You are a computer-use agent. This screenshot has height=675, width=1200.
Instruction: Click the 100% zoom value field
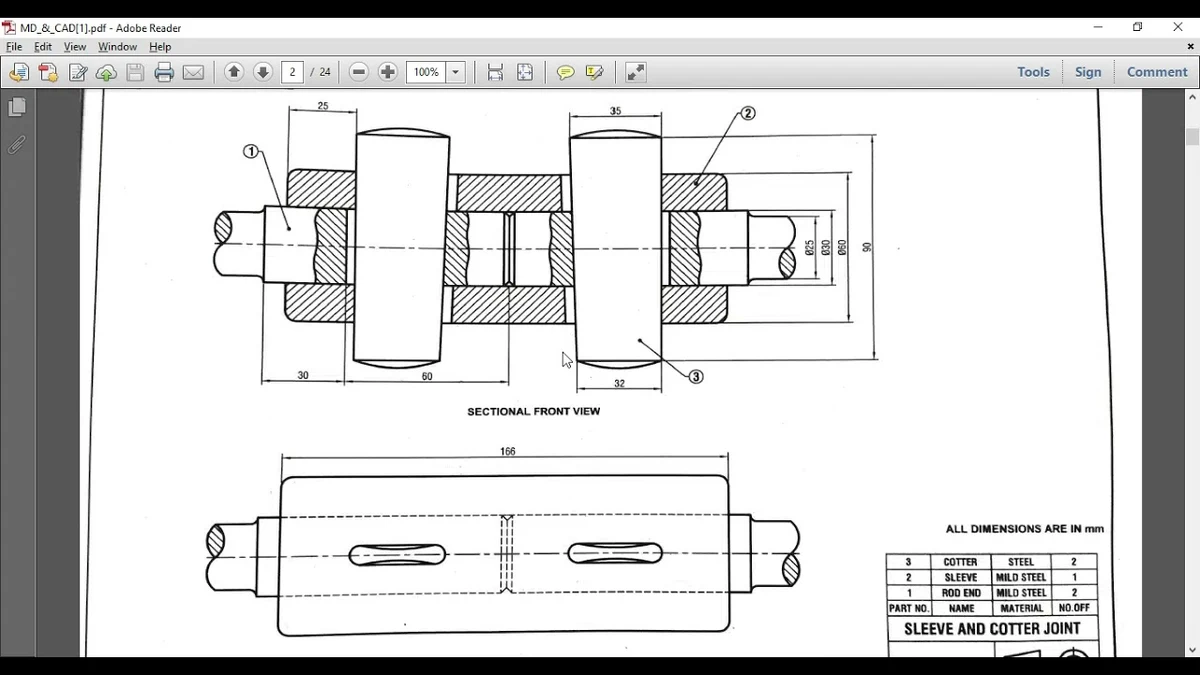click(426, 72)
